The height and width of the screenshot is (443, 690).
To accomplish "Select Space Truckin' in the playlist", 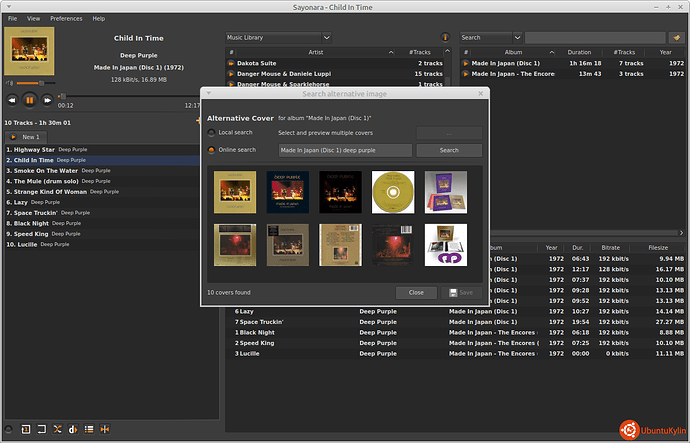I will coord(103,213).
